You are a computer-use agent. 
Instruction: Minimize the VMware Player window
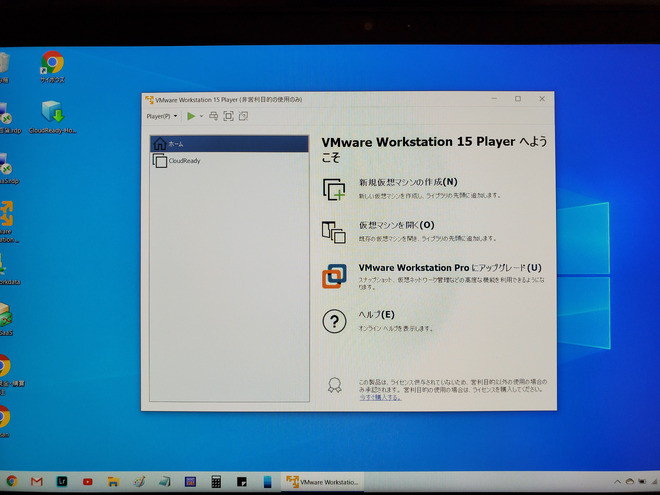(x=494, y=98)
